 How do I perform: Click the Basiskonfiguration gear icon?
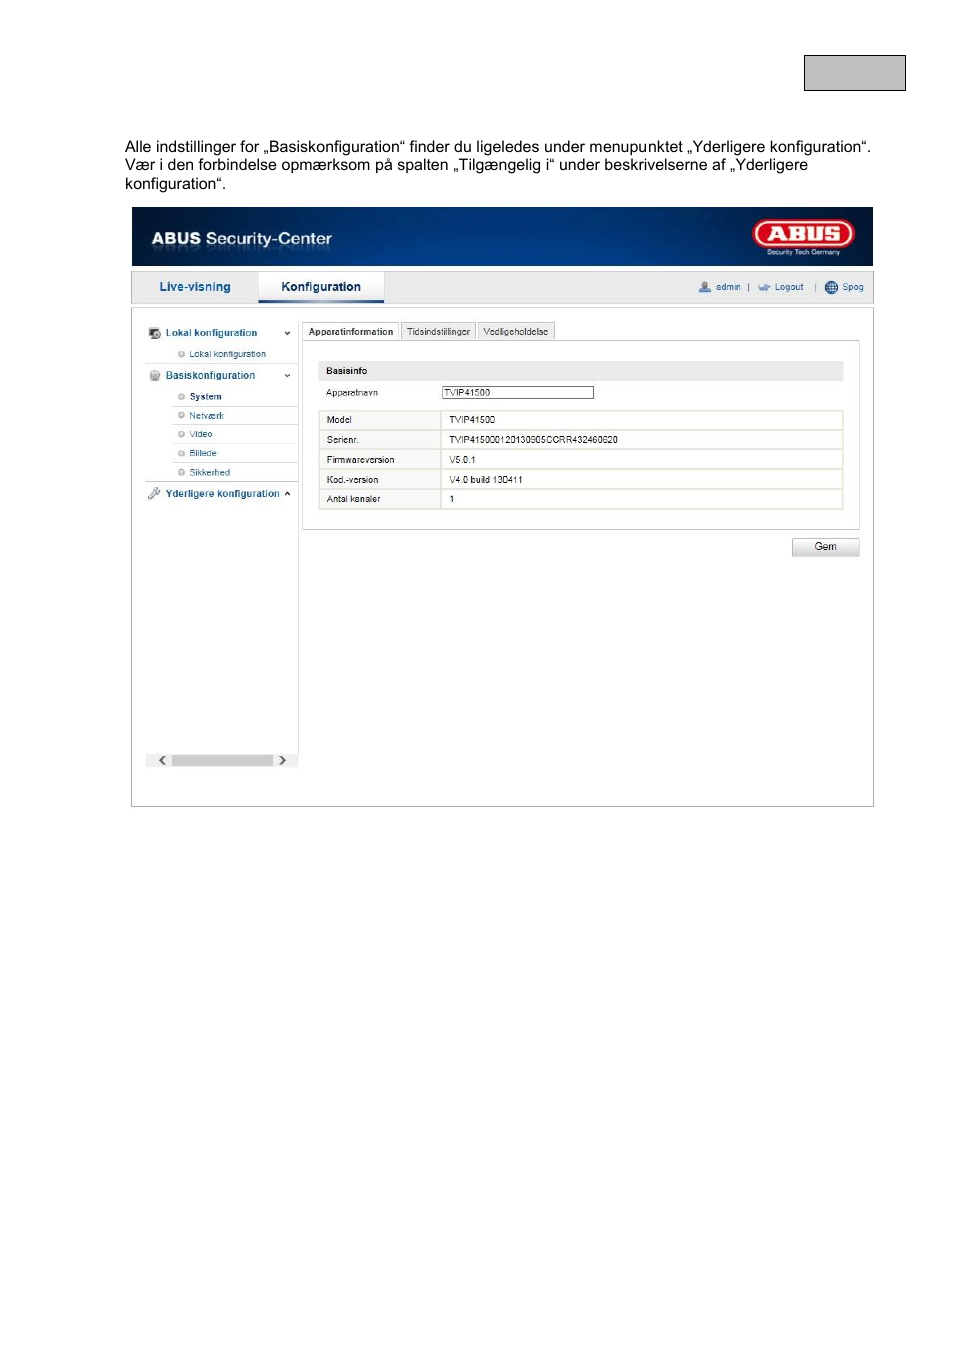[155, 376]
